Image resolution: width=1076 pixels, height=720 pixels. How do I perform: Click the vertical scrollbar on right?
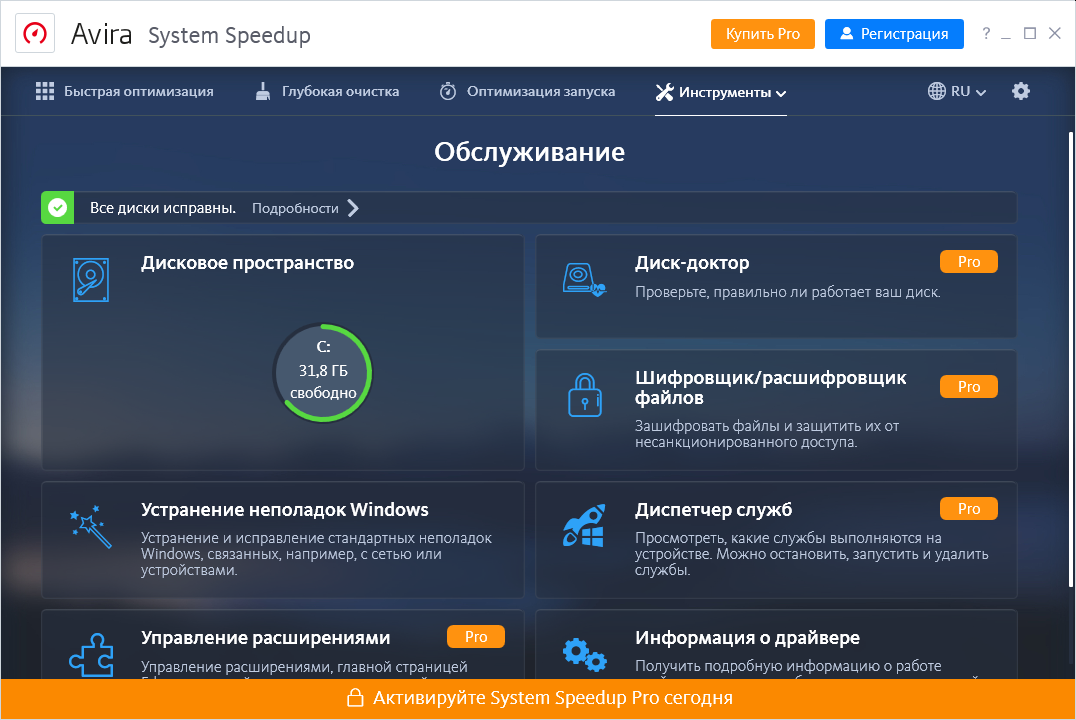1071,359
